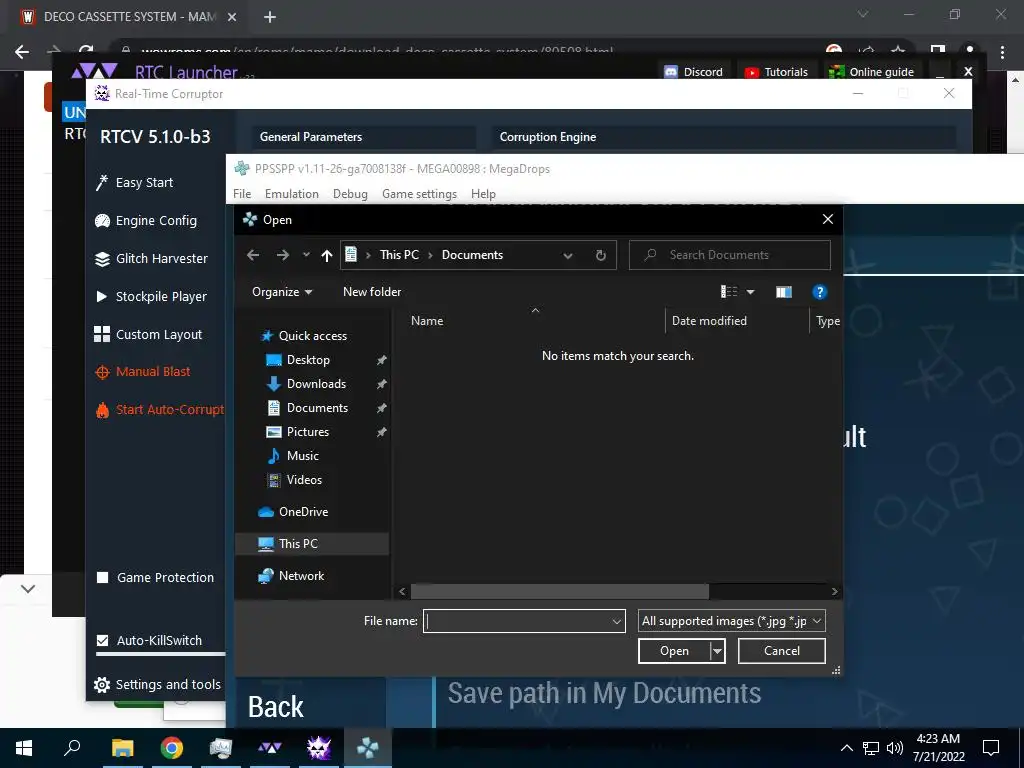Open PPSSPP File menu
The height and width of the screenshot is (768, 1024).
tap(242, 194)
